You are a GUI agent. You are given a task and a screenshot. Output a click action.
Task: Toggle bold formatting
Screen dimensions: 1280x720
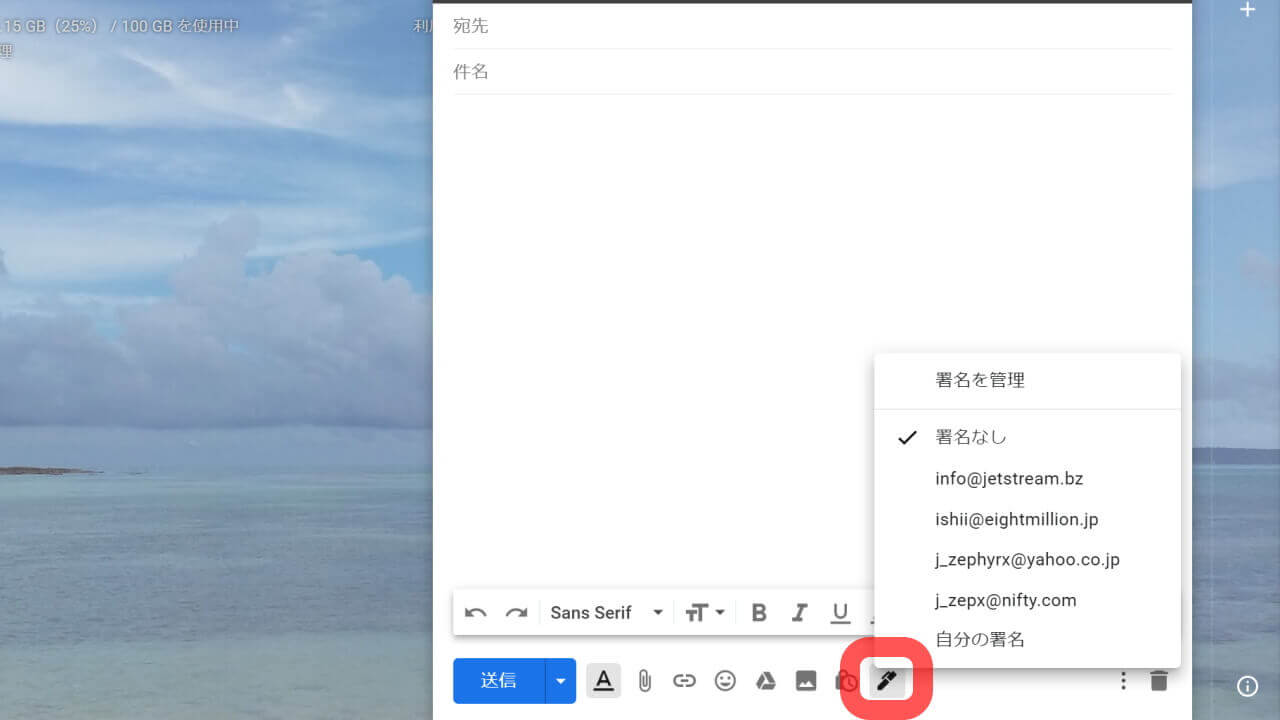(x=759, y=613)
